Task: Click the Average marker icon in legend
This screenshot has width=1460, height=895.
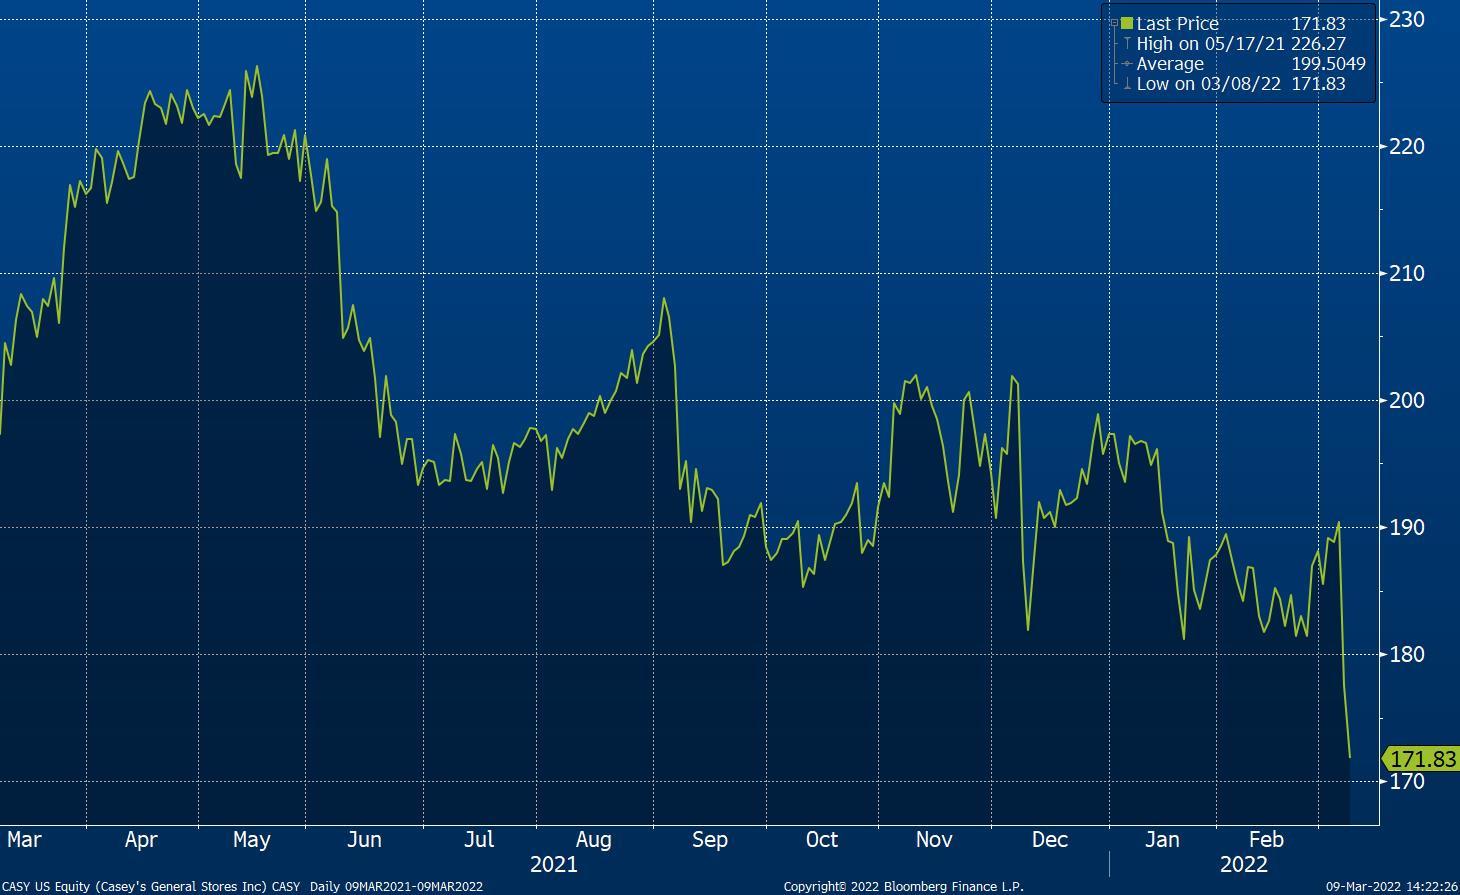Action: pos(1127,64)
